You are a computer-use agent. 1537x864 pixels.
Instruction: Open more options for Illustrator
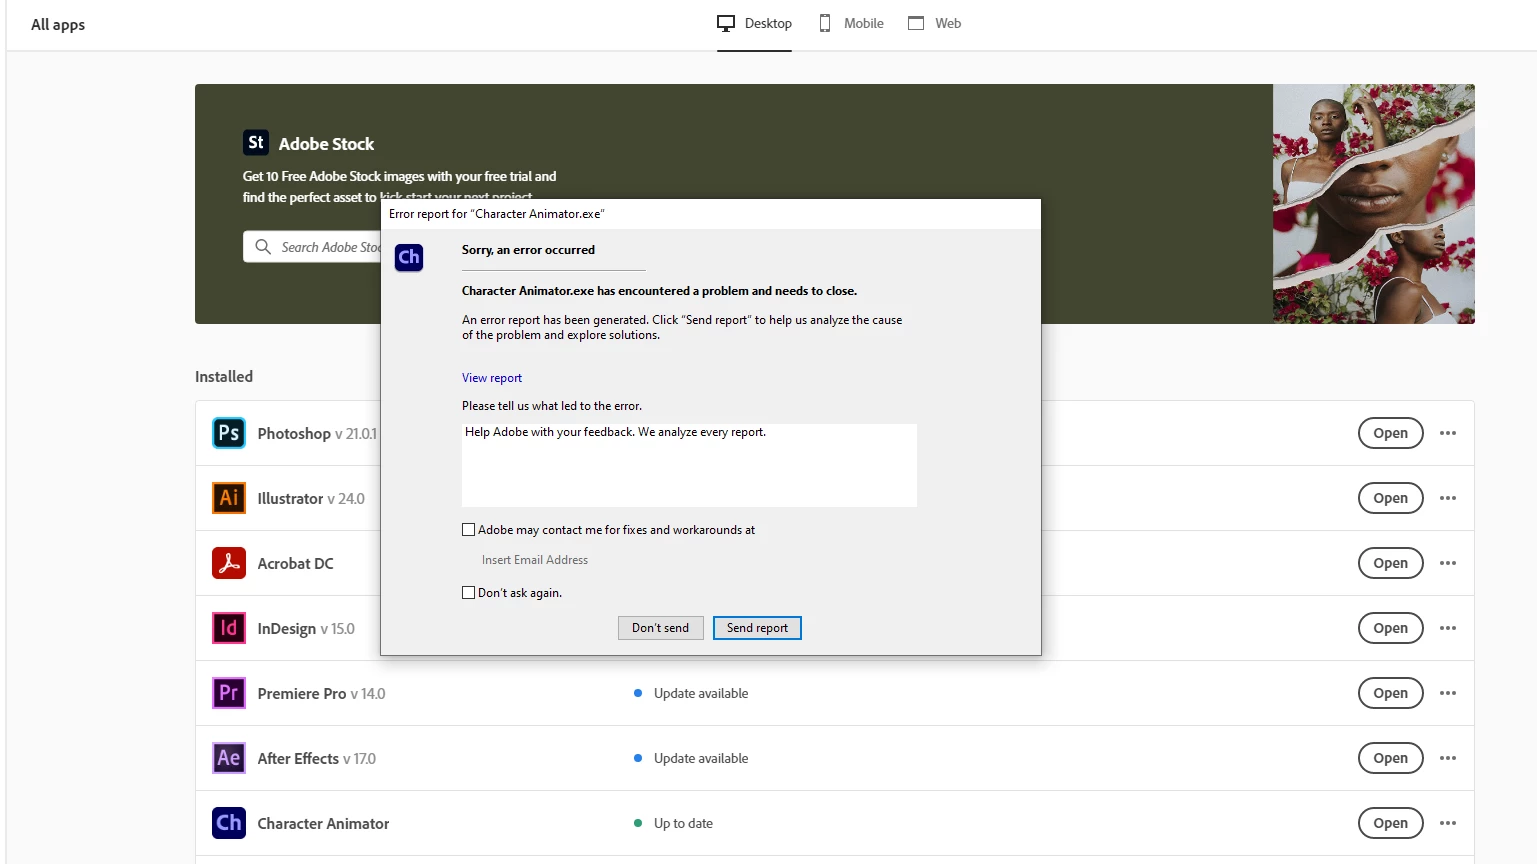point(1448,498)
